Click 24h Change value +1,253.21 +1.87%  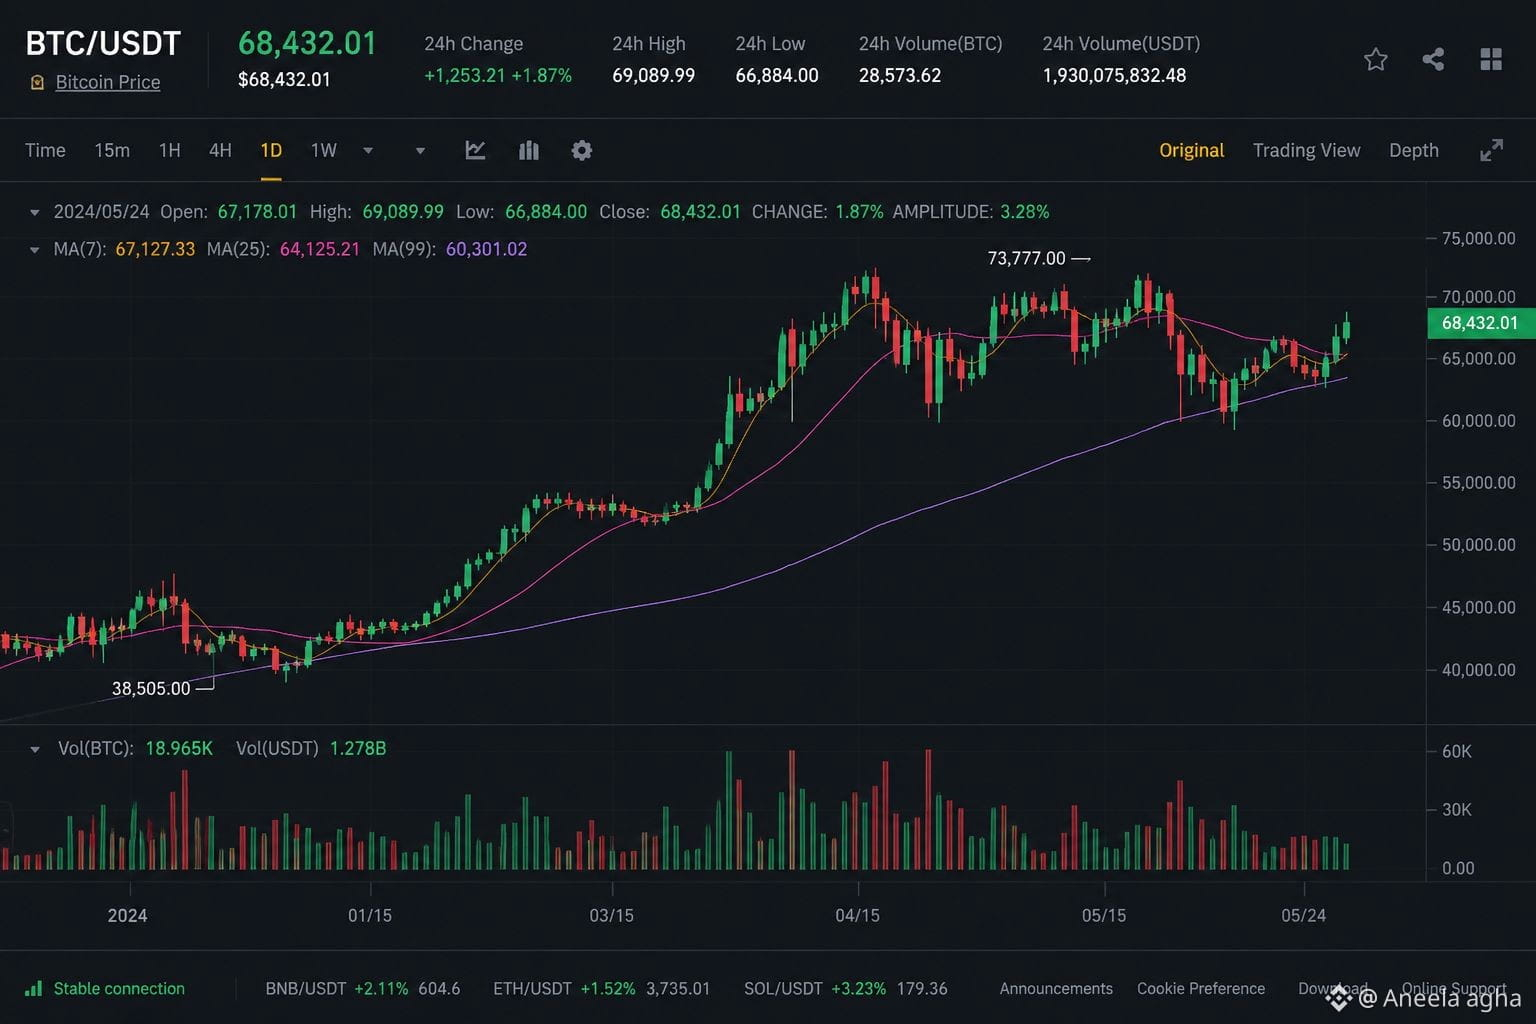click(x=498, y=75)
